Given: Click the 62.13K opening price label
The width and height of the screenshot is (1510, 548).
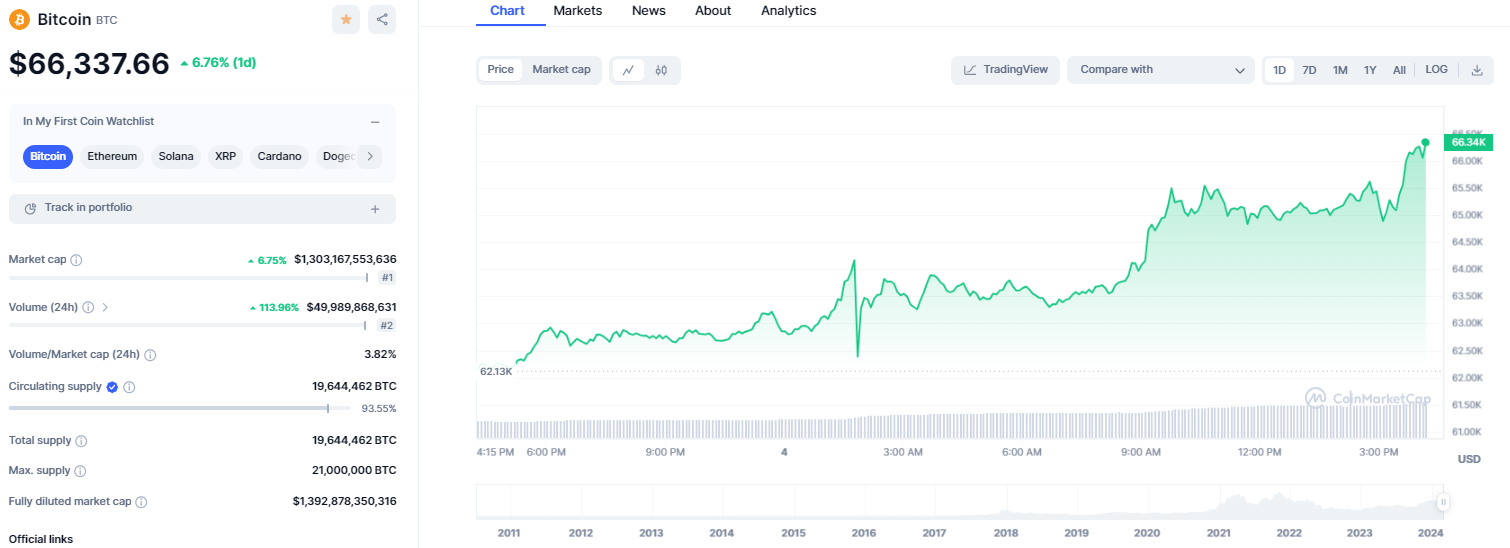Looking at the screenshot, I should click(x=496, y=371).
